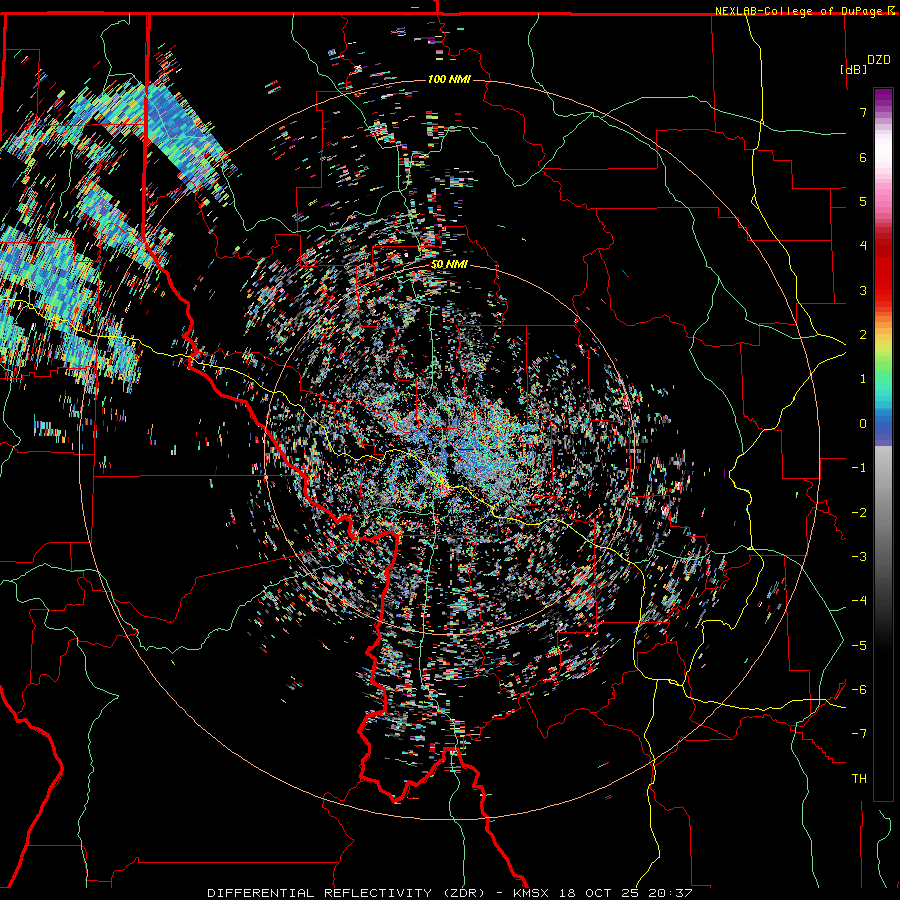Click the TH label below the scale

pyautogui.click(x=859, y=779)
